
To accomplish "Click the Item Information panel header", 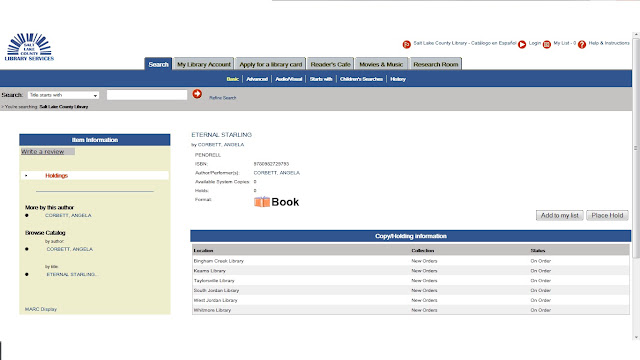I will (x=95, y=140).
